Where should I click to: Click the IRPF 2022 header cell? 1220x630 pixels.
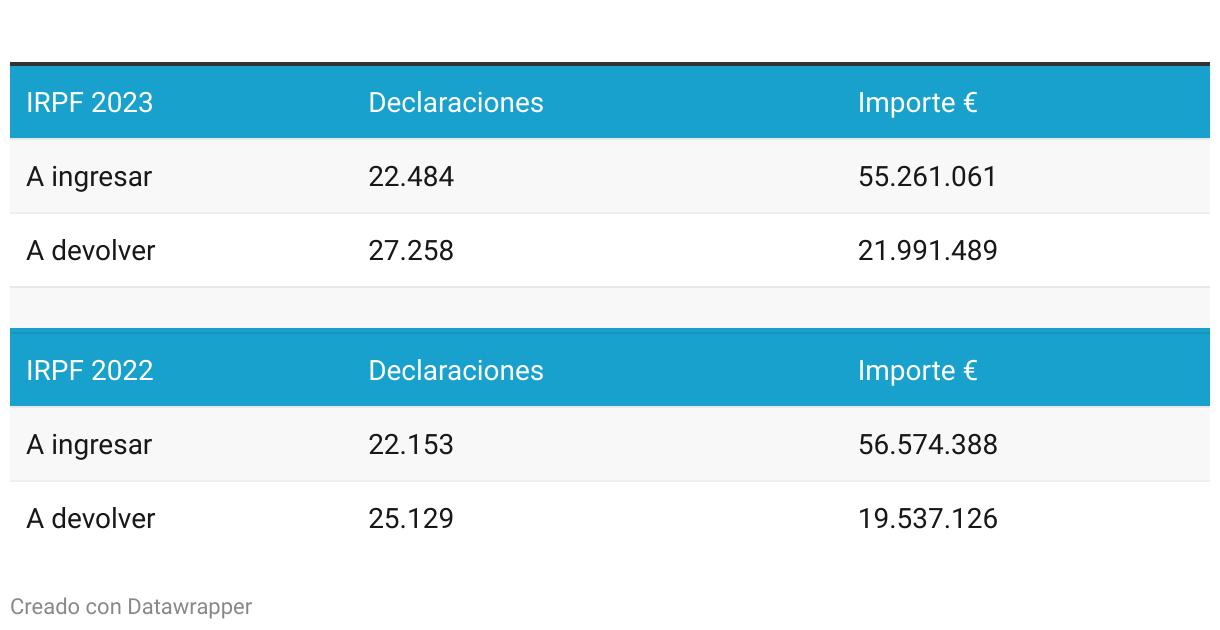point(89,370)
